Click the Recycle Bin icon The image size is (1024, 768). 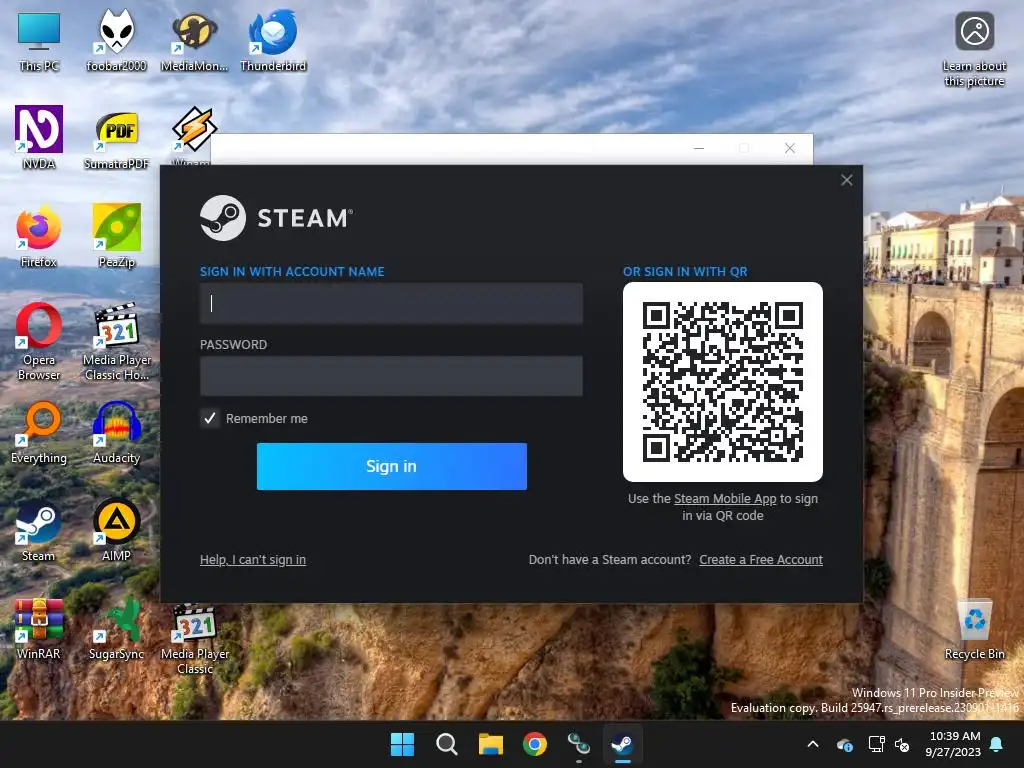[x=974, y=628]
